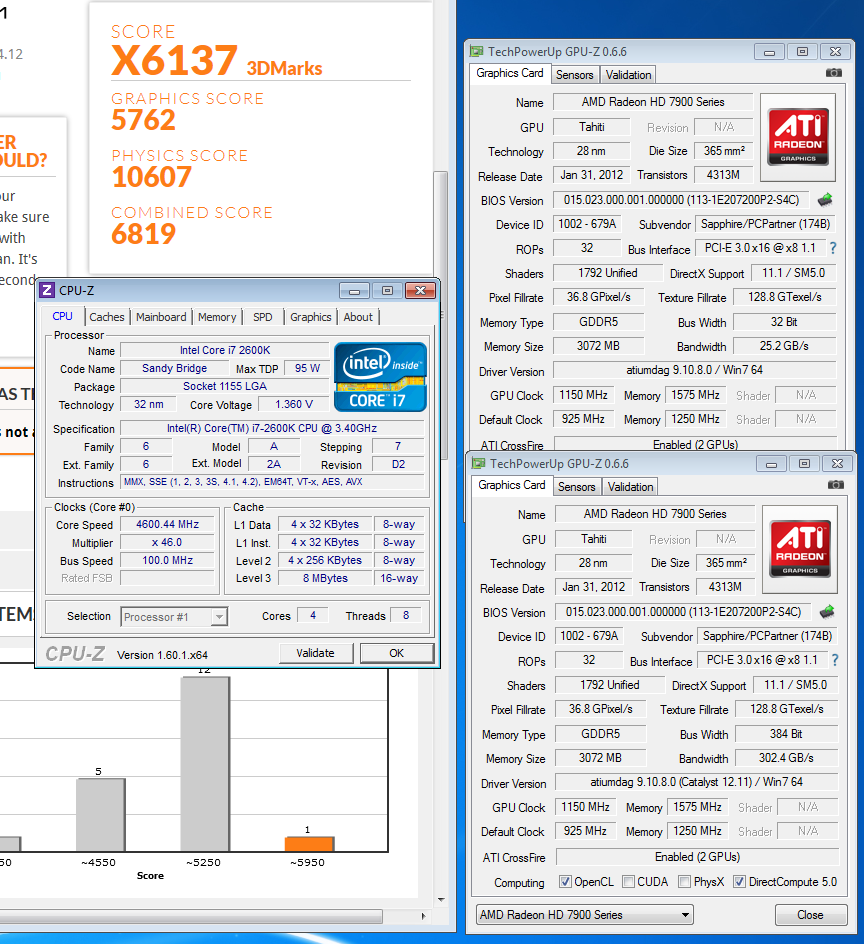Click the Max TDP field 95 W
The width and height of the screenshot is (864, 944).
[x=307, y=368]
